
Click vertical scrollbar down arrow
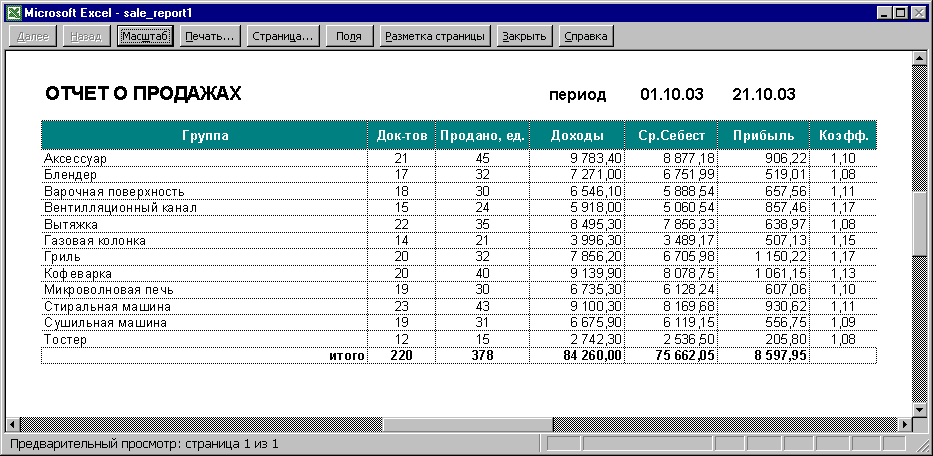919,410
